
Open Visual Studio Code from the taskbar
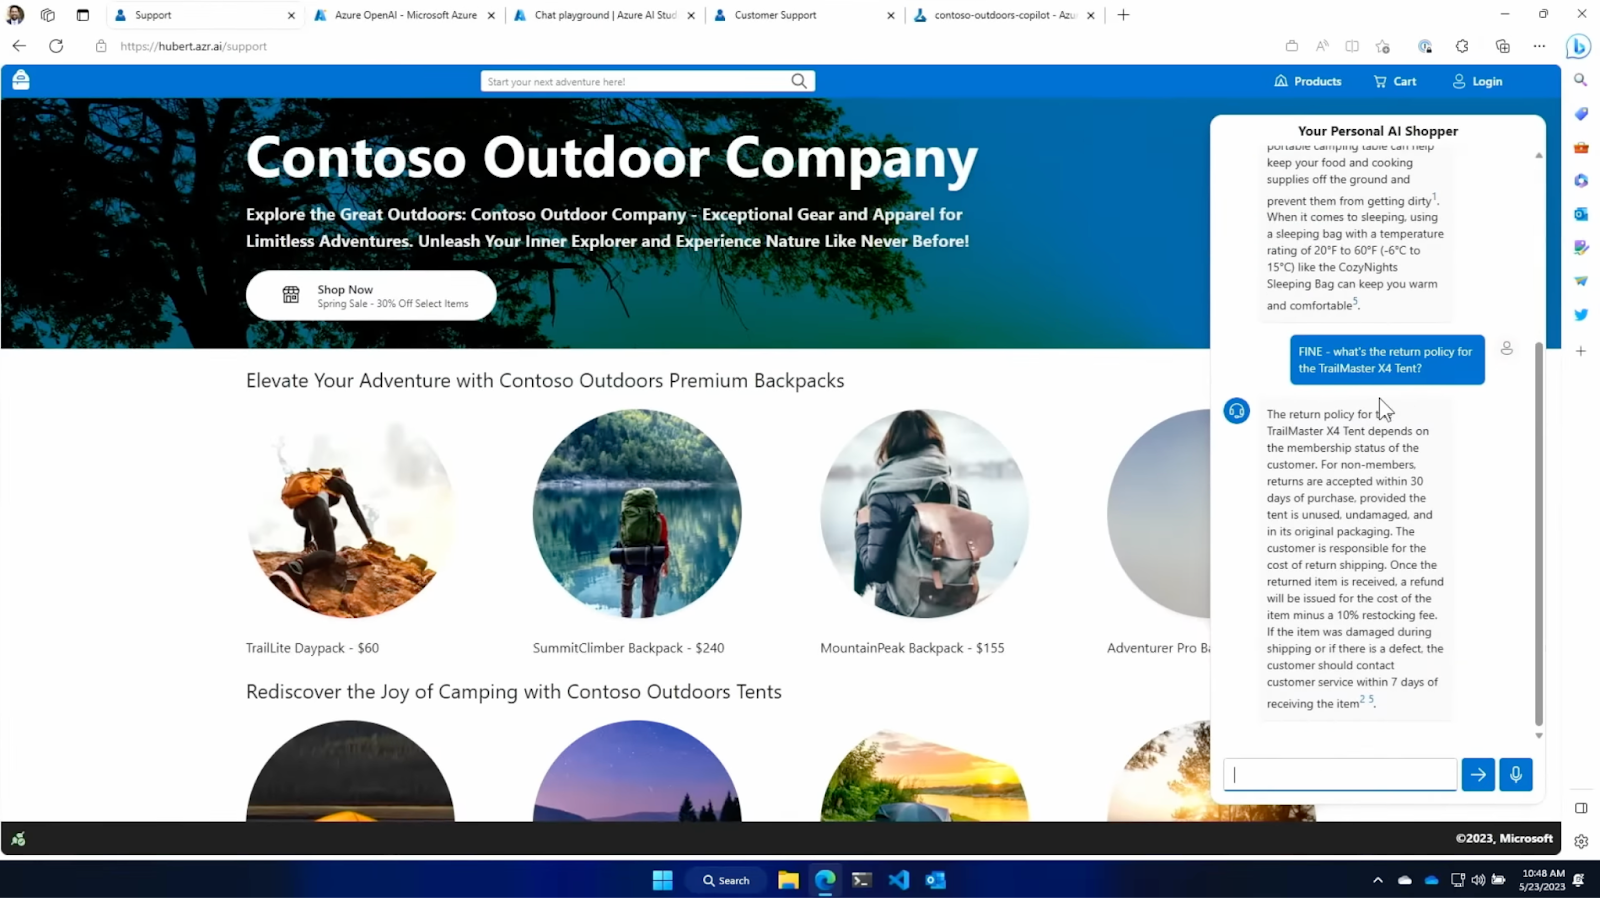898,880
